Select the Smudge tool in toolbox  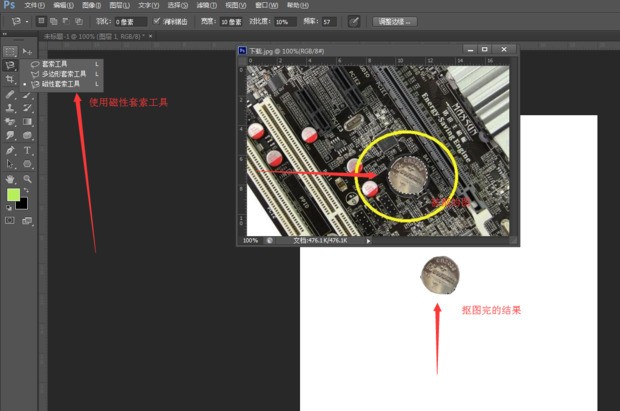pyautogui.click(x=10, y=135)
